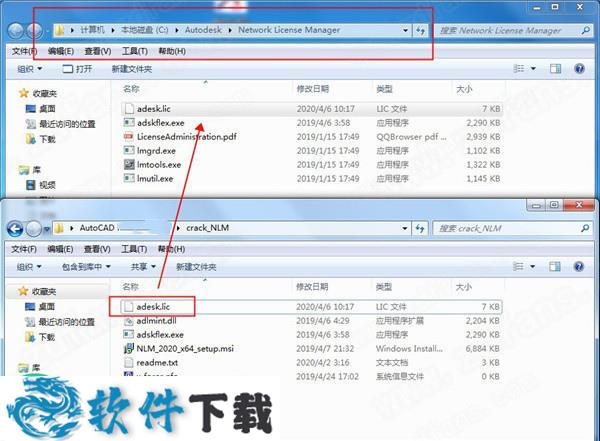Click 打开 button in top window toolbar
This screenshot has width=600, height=441.
click(x=77, y=69)
